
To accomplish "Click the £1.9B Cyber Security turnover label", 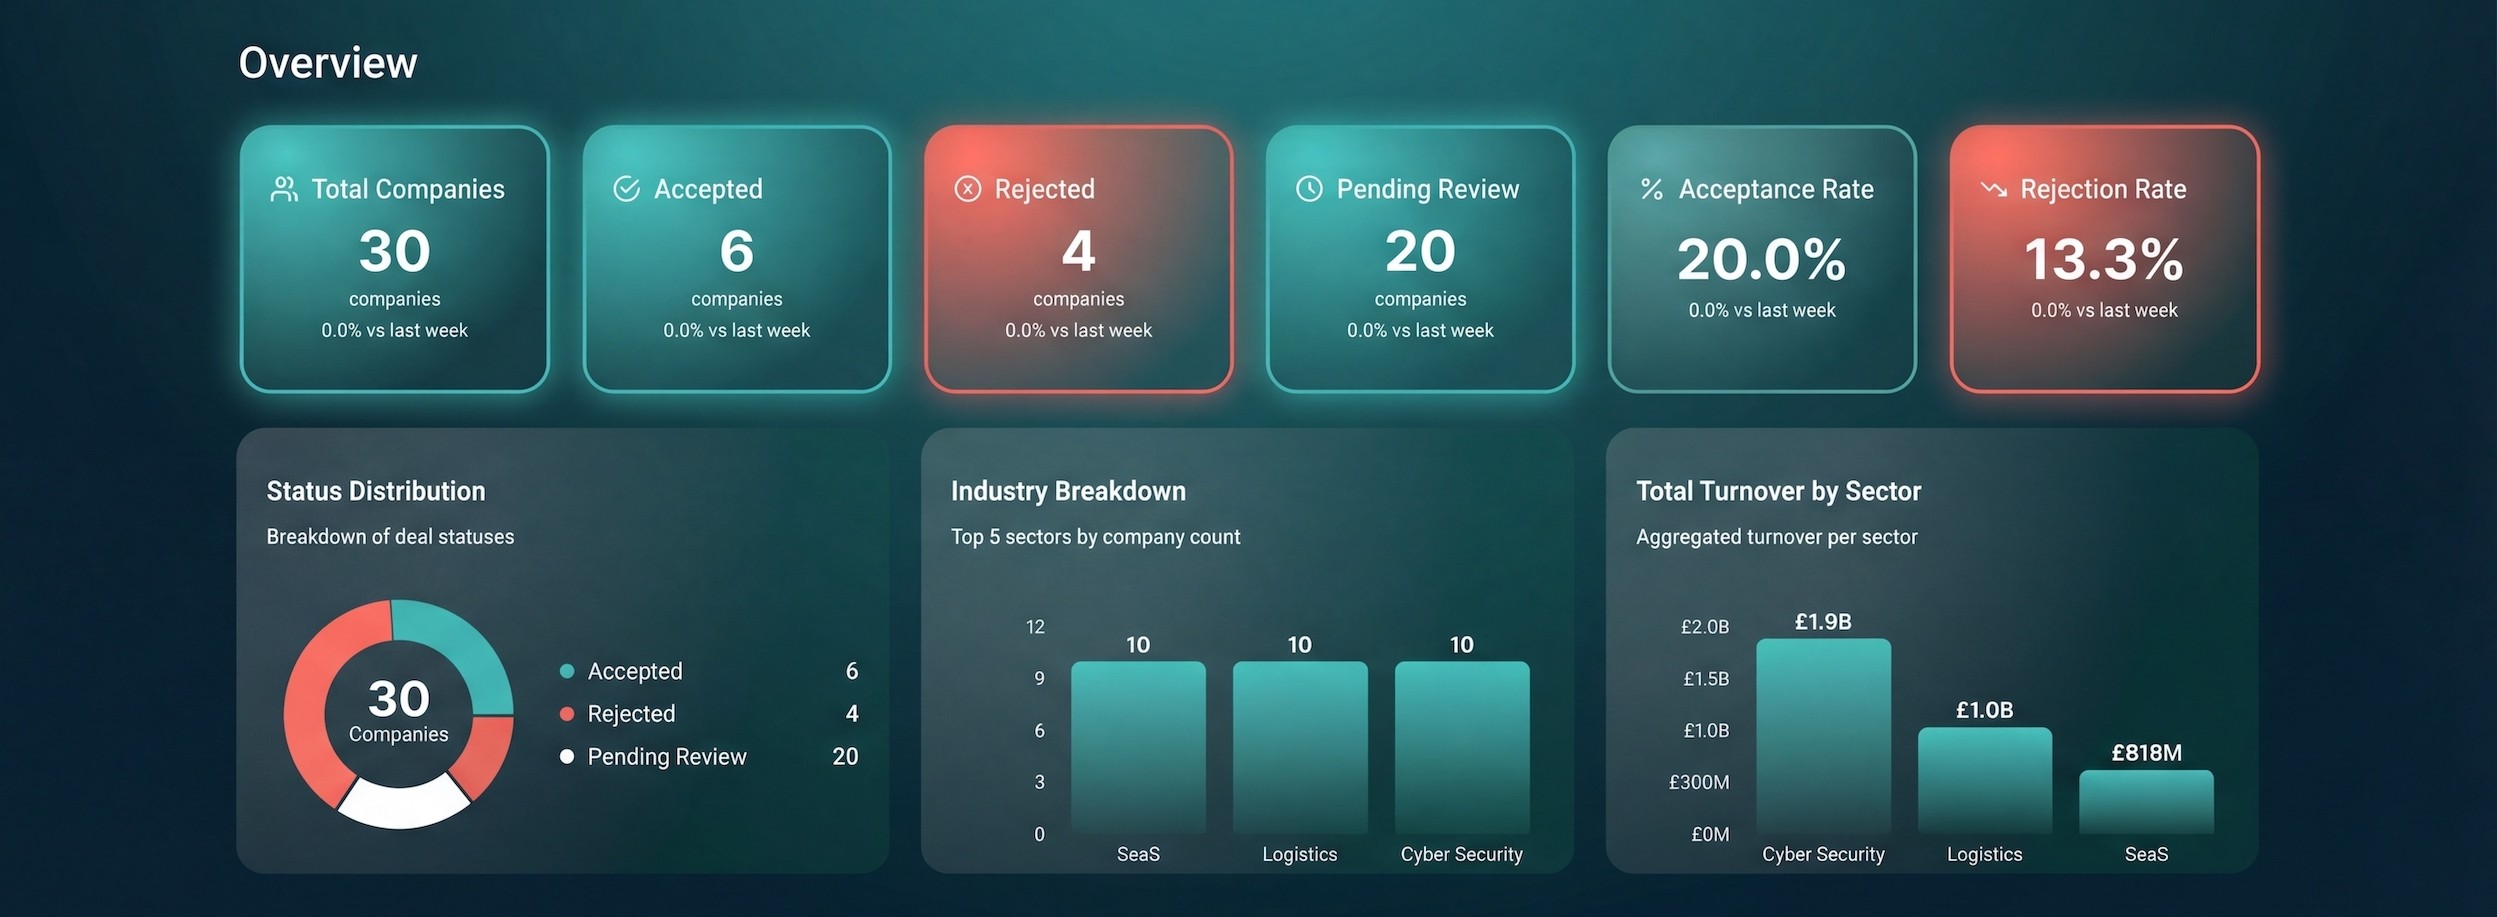I will point(1822,621).
